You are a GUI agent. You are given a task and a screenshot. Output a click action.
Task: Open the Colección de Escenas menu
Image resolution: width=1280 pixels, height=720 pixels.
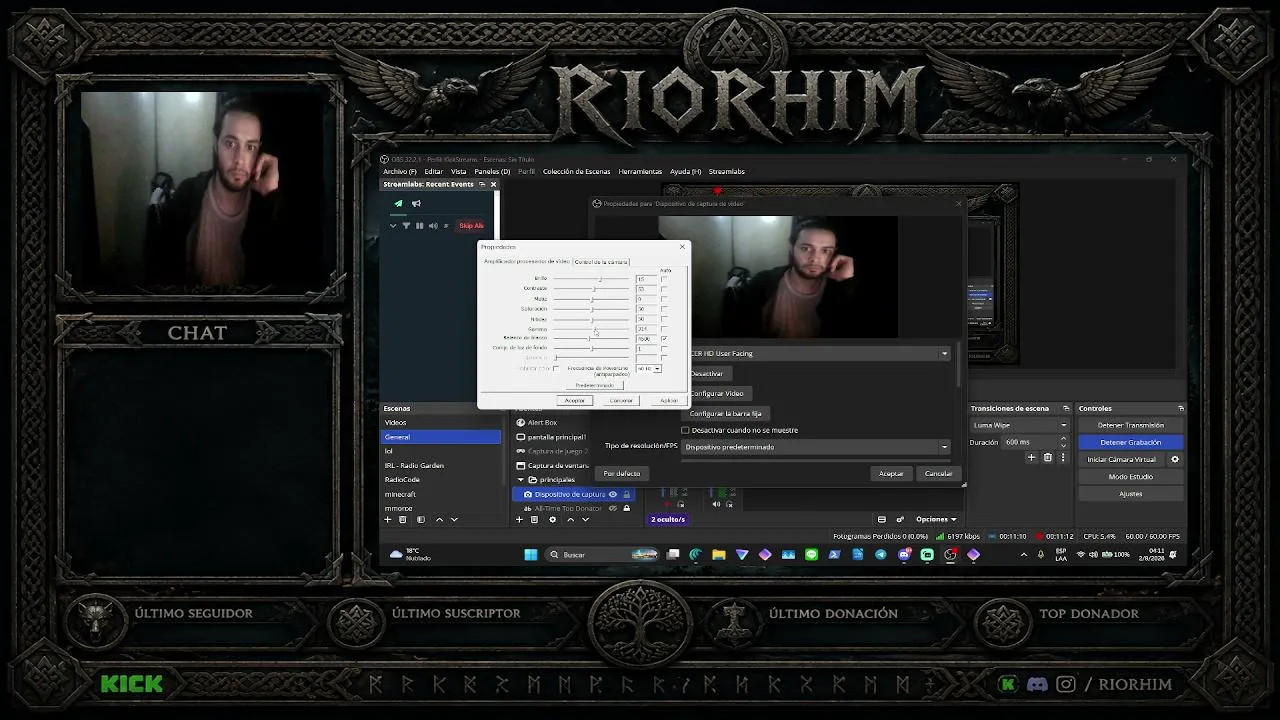click(576, 171)
